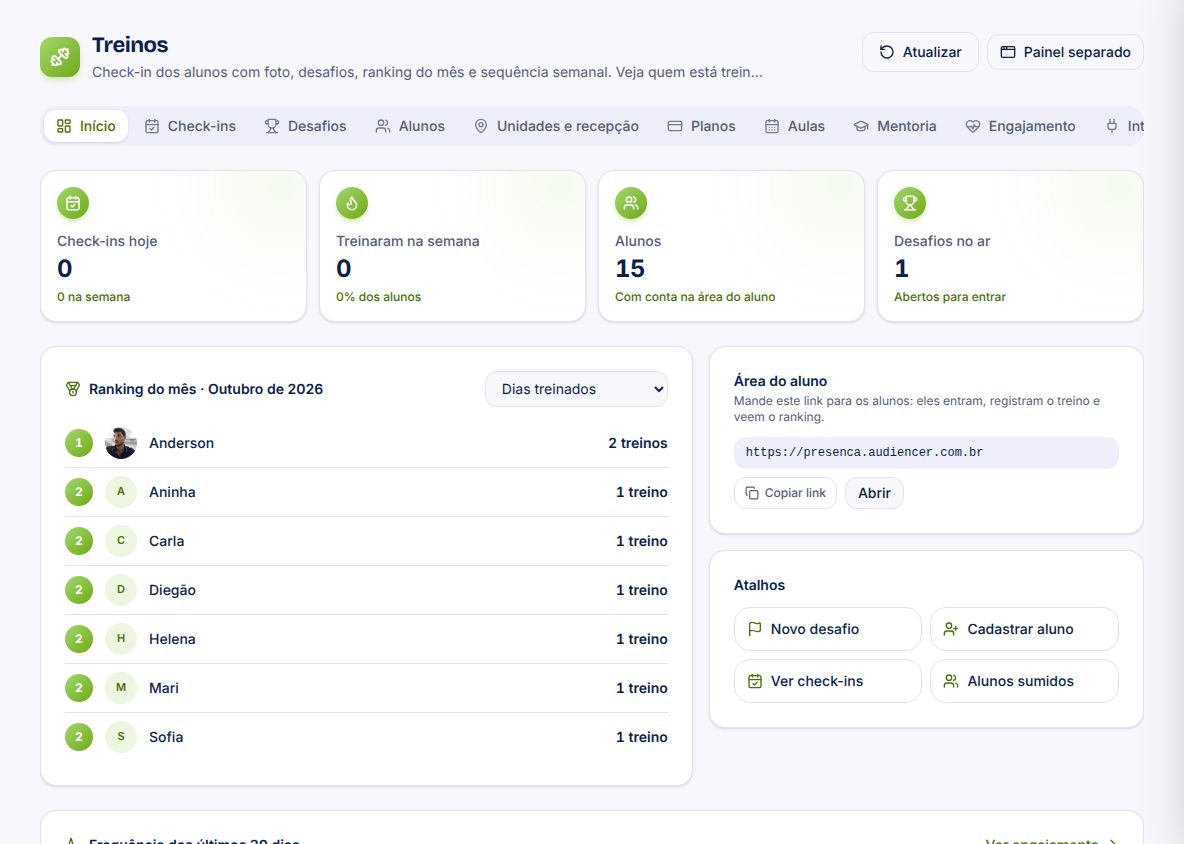Go to the Mentoria tab
The image size is (1184, 844).
(x=895, y=126)
